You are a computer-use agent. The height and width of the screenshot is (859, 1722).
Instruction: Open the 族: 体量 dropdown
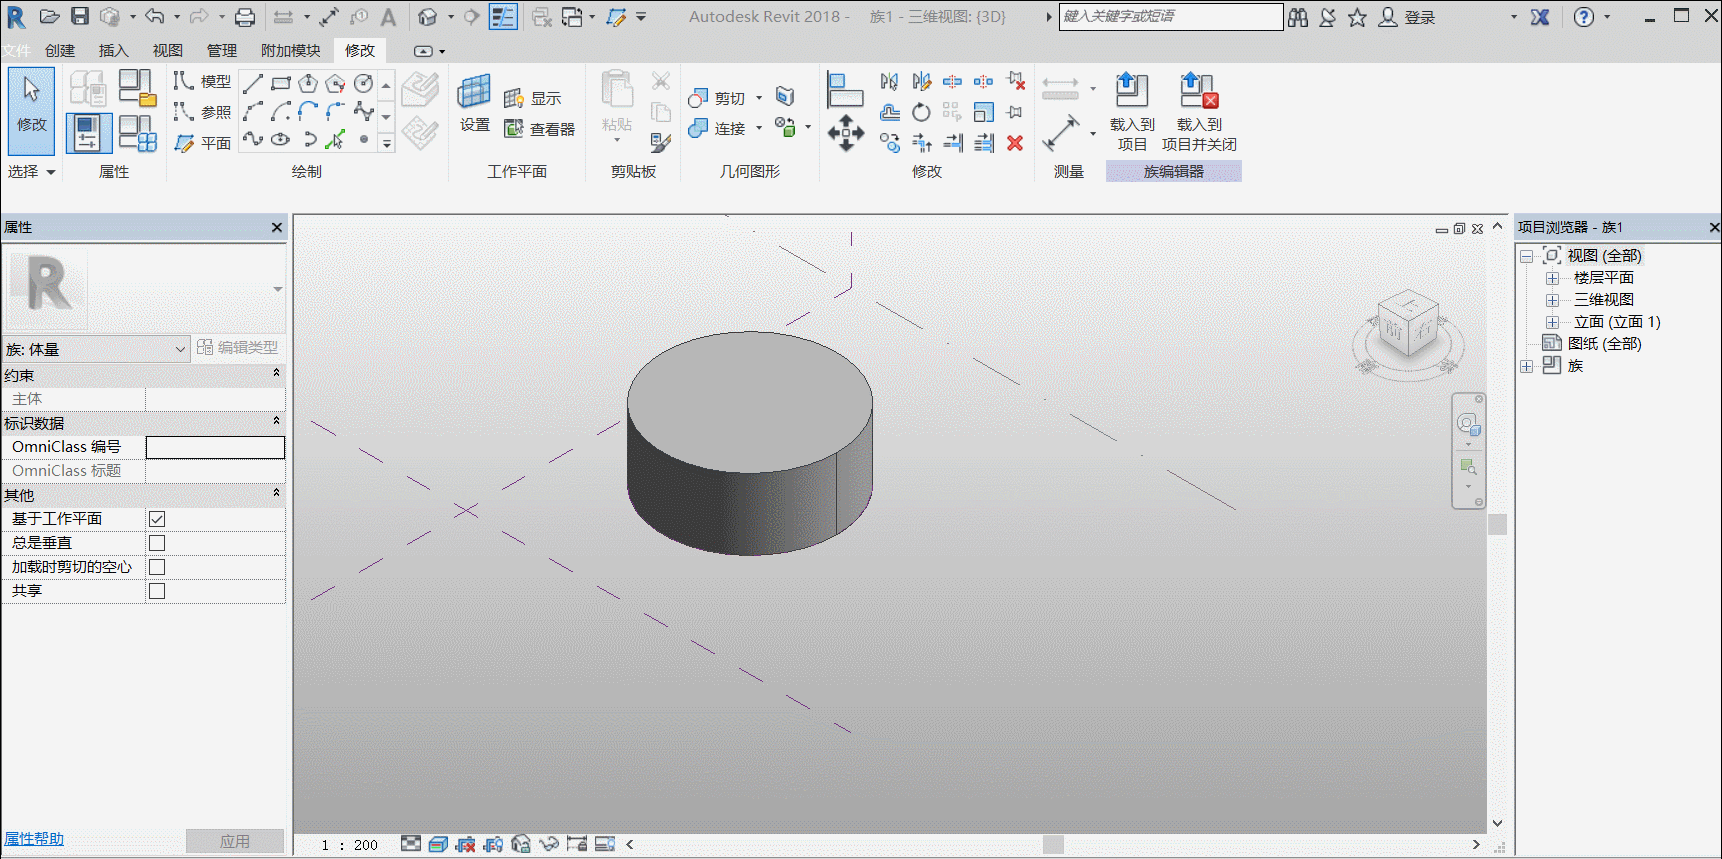[96, 349]
